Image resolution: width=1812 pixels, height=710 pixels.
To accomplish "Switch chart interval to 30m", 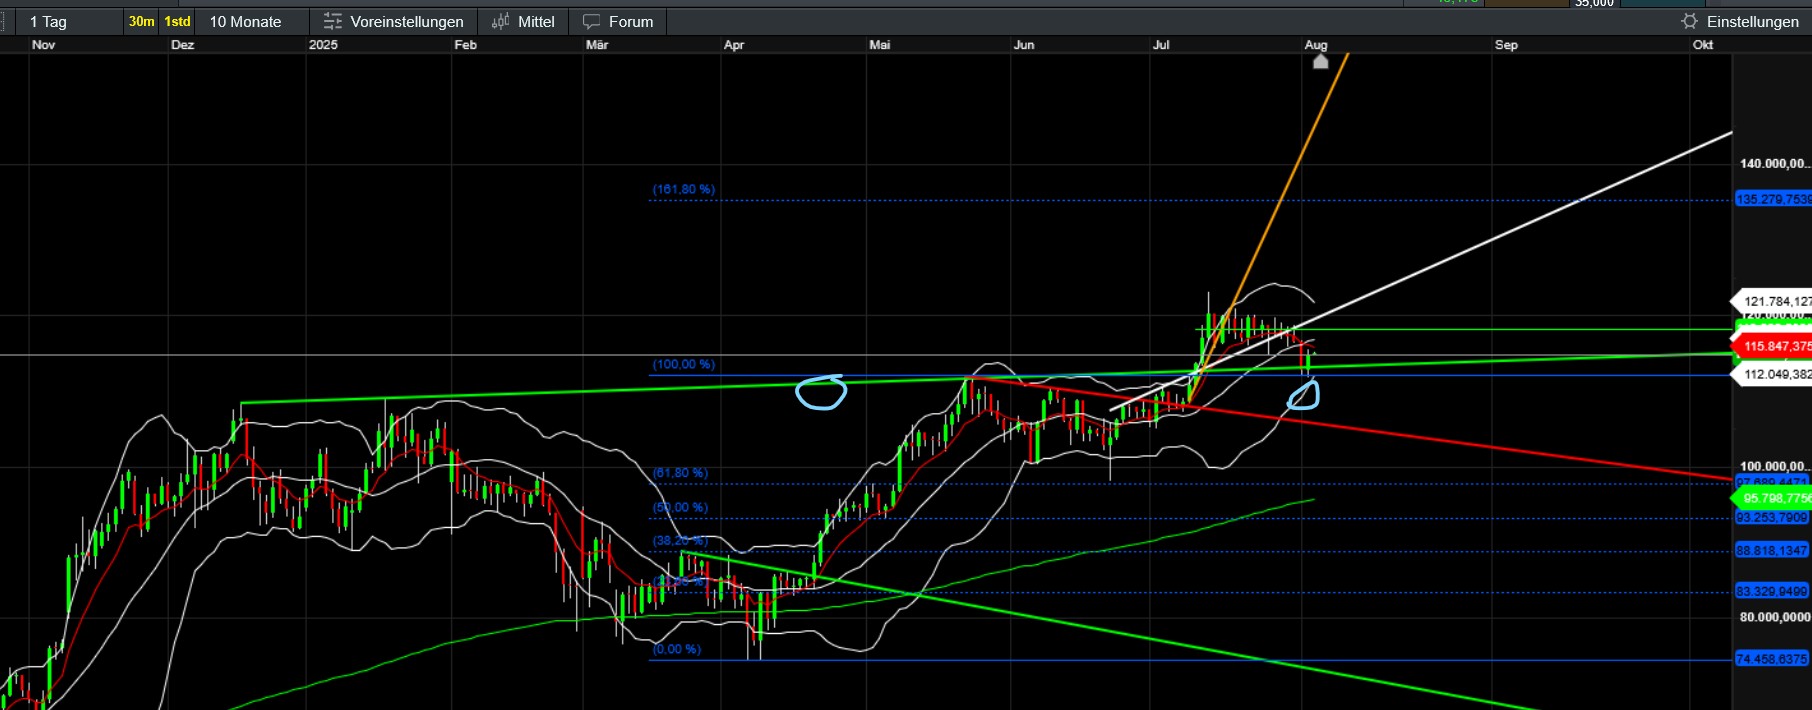I will click(x=141, y=21).
